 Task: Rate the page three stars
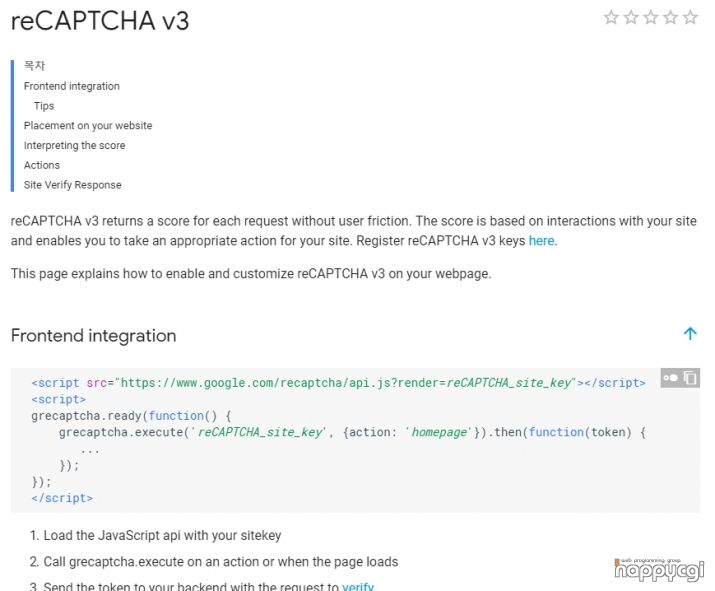click(x=651, y=18)
